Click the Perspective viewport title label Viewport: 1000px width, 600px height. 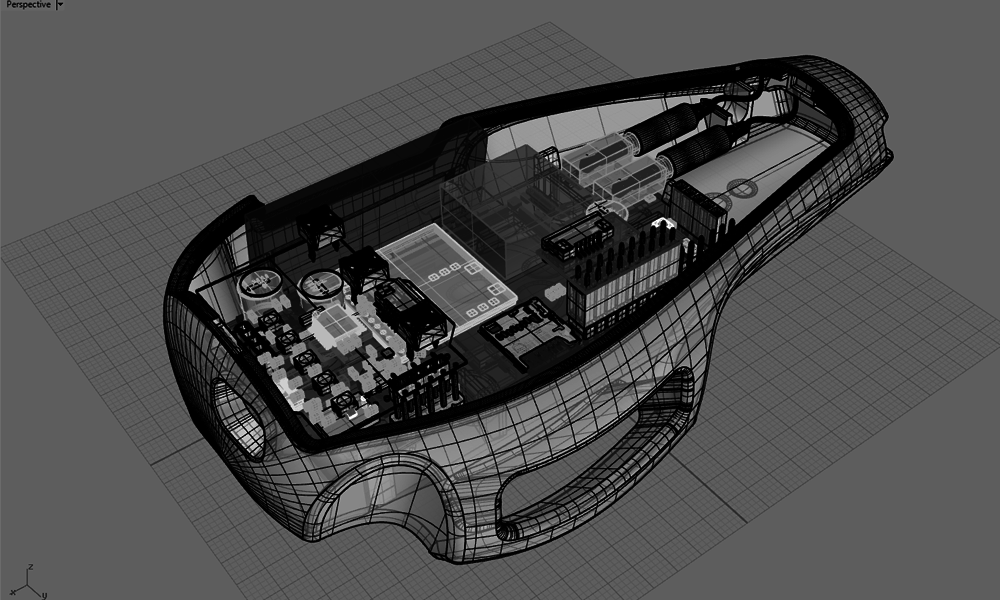(28, 4)
